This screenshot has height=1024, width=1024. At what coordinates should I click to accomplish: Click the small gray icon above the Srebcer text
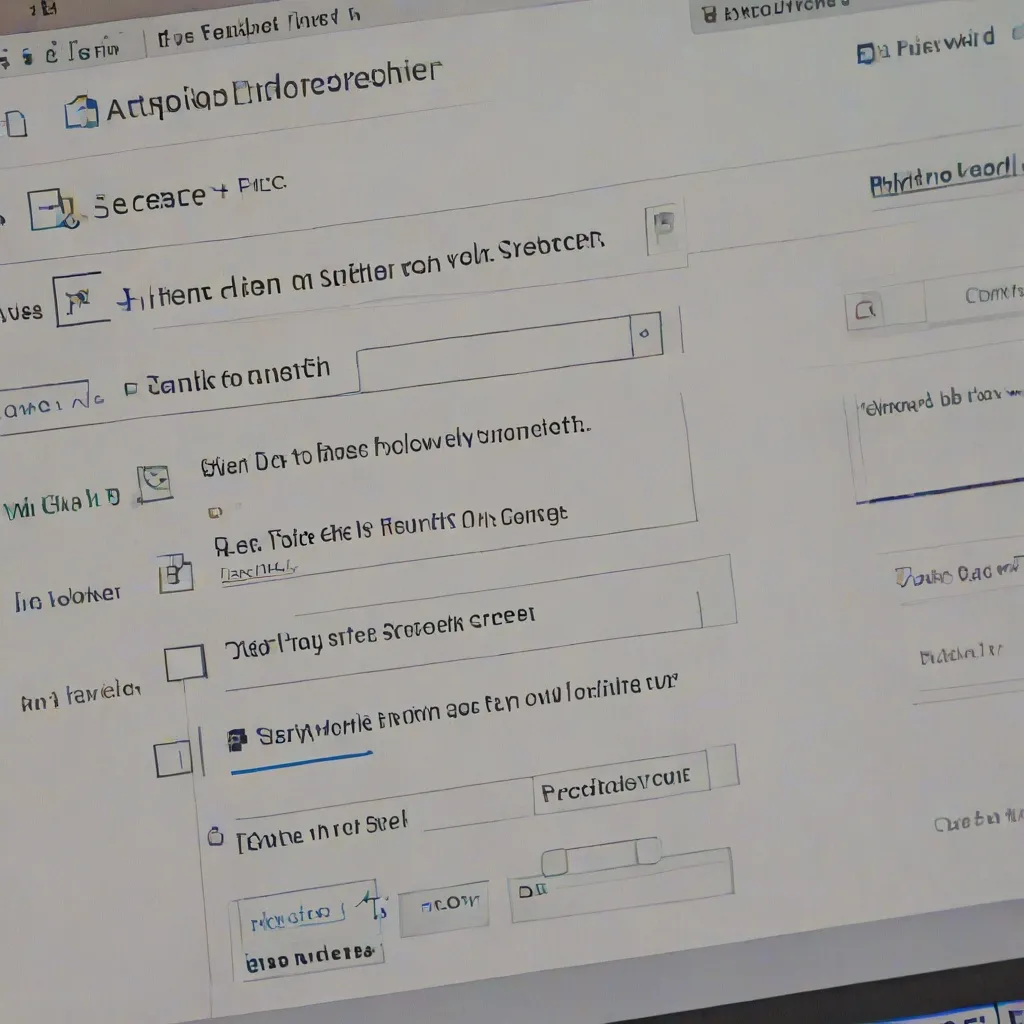(663, 226)
